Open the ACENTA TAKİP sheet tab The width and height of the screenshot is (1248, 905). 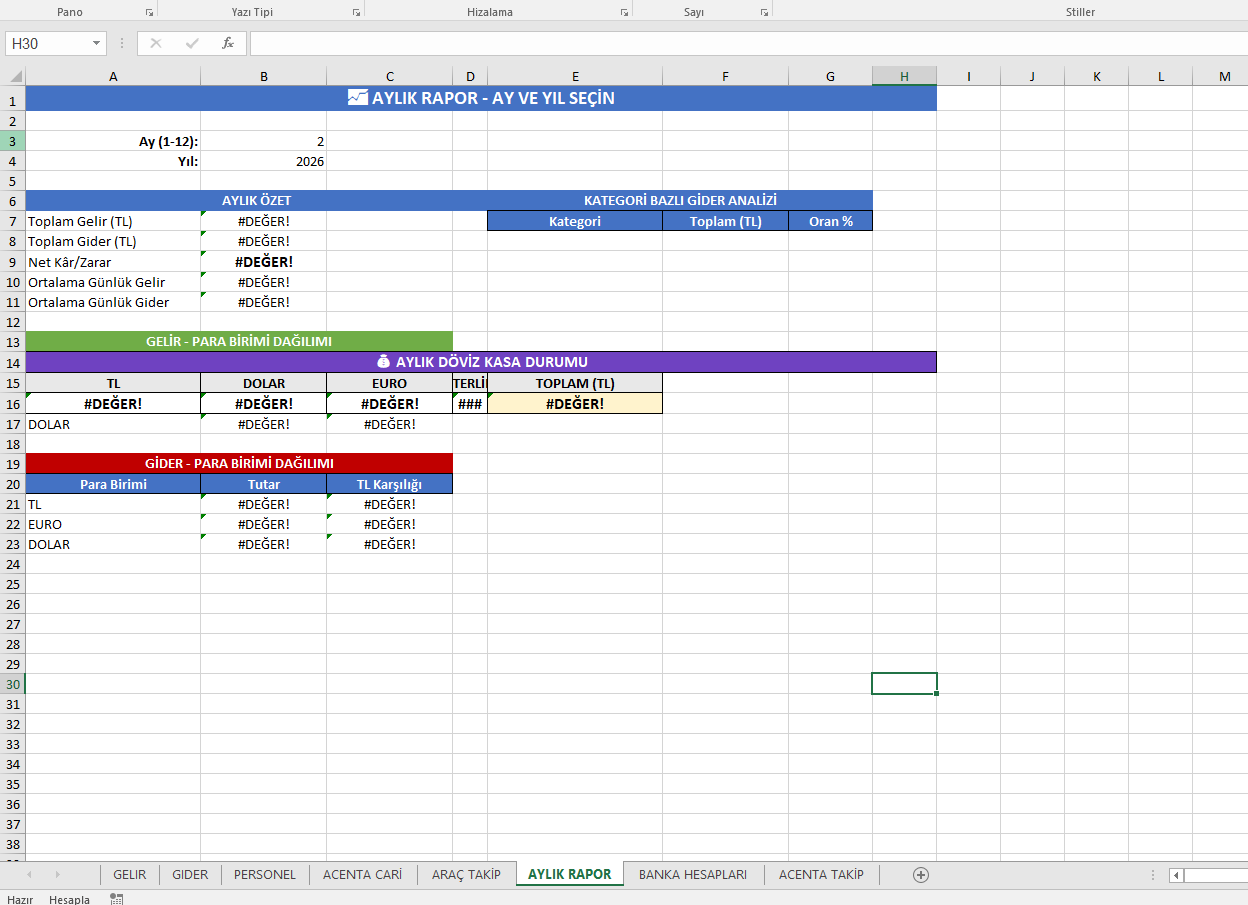[x=821, y=874]
